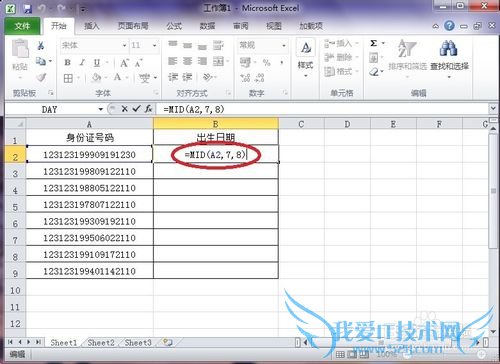This screenshot has width=500, height=364.
Task: Open the 文件 File tab
Action: (x=22, y=26)
